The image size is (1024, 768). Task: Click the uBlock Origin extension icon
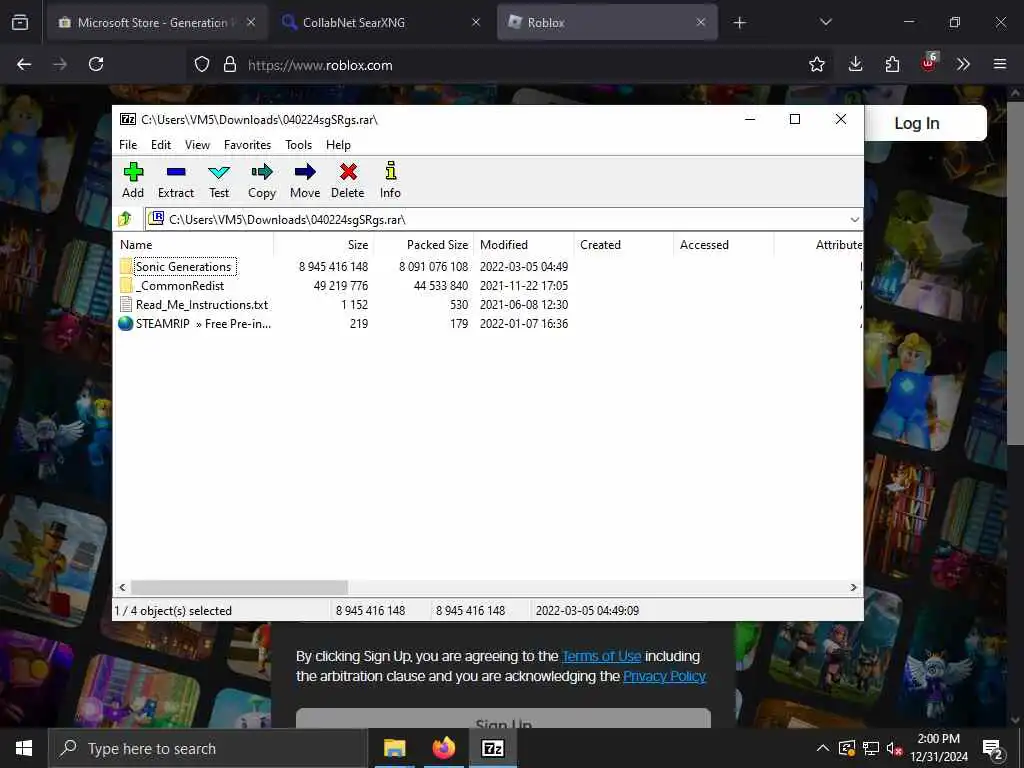click(929, 63)
